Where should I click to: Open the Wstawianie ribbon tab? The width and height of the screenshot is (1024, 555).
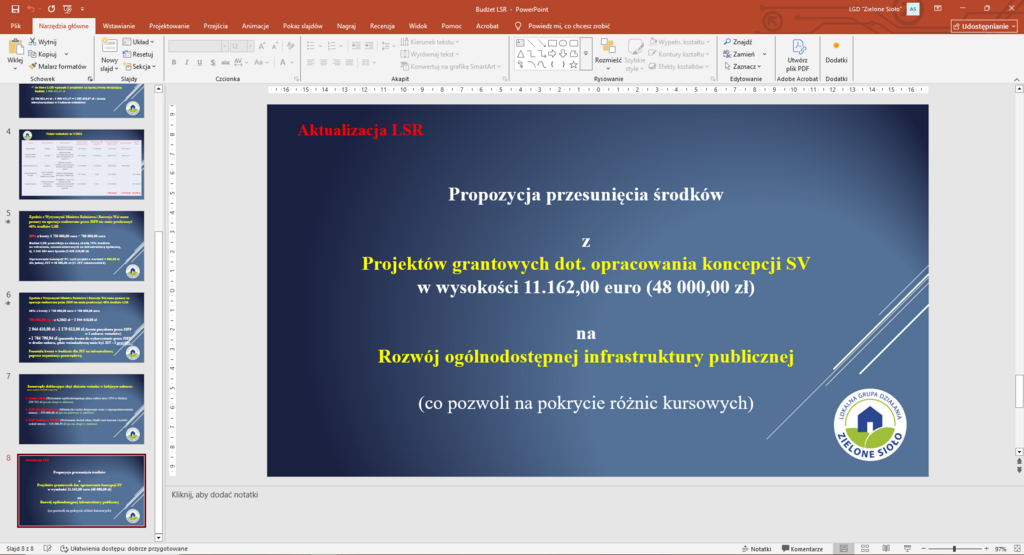point(119,25)
